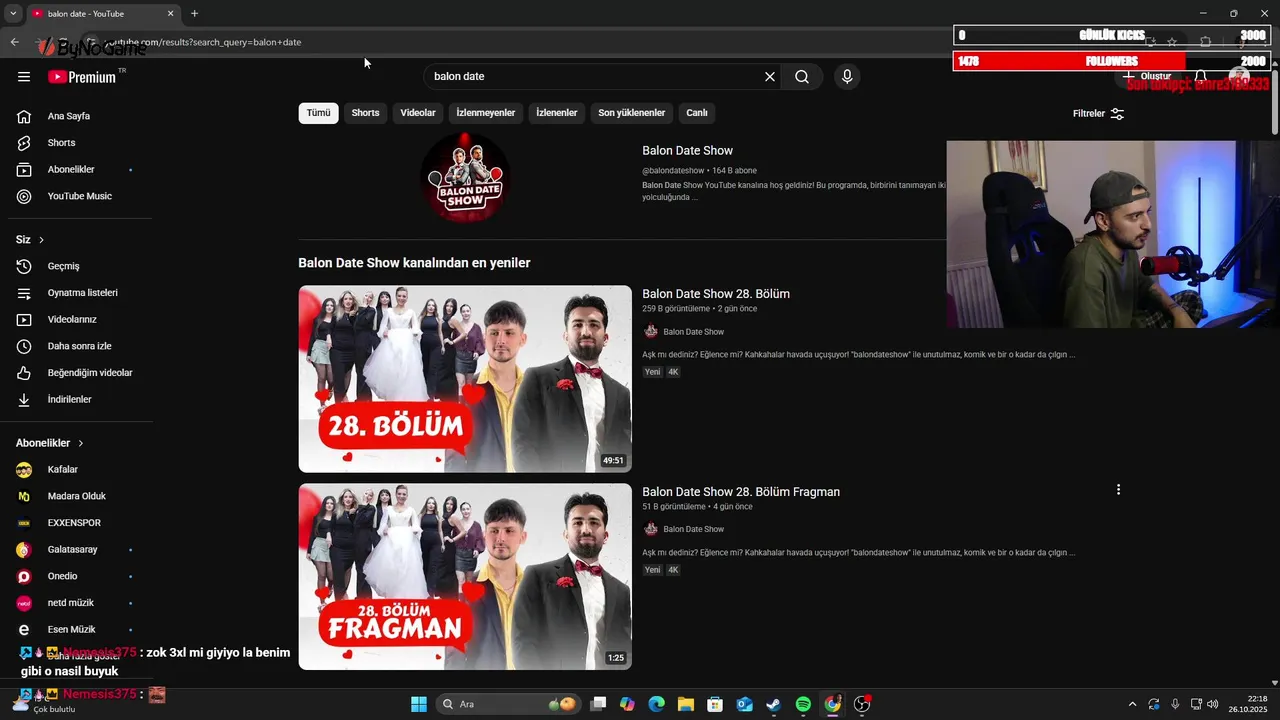This screenshot has width=1280, height=720.
Task: Open Balon Date Show 28. Bölüm Fragman title
Action: coord(741,492)
